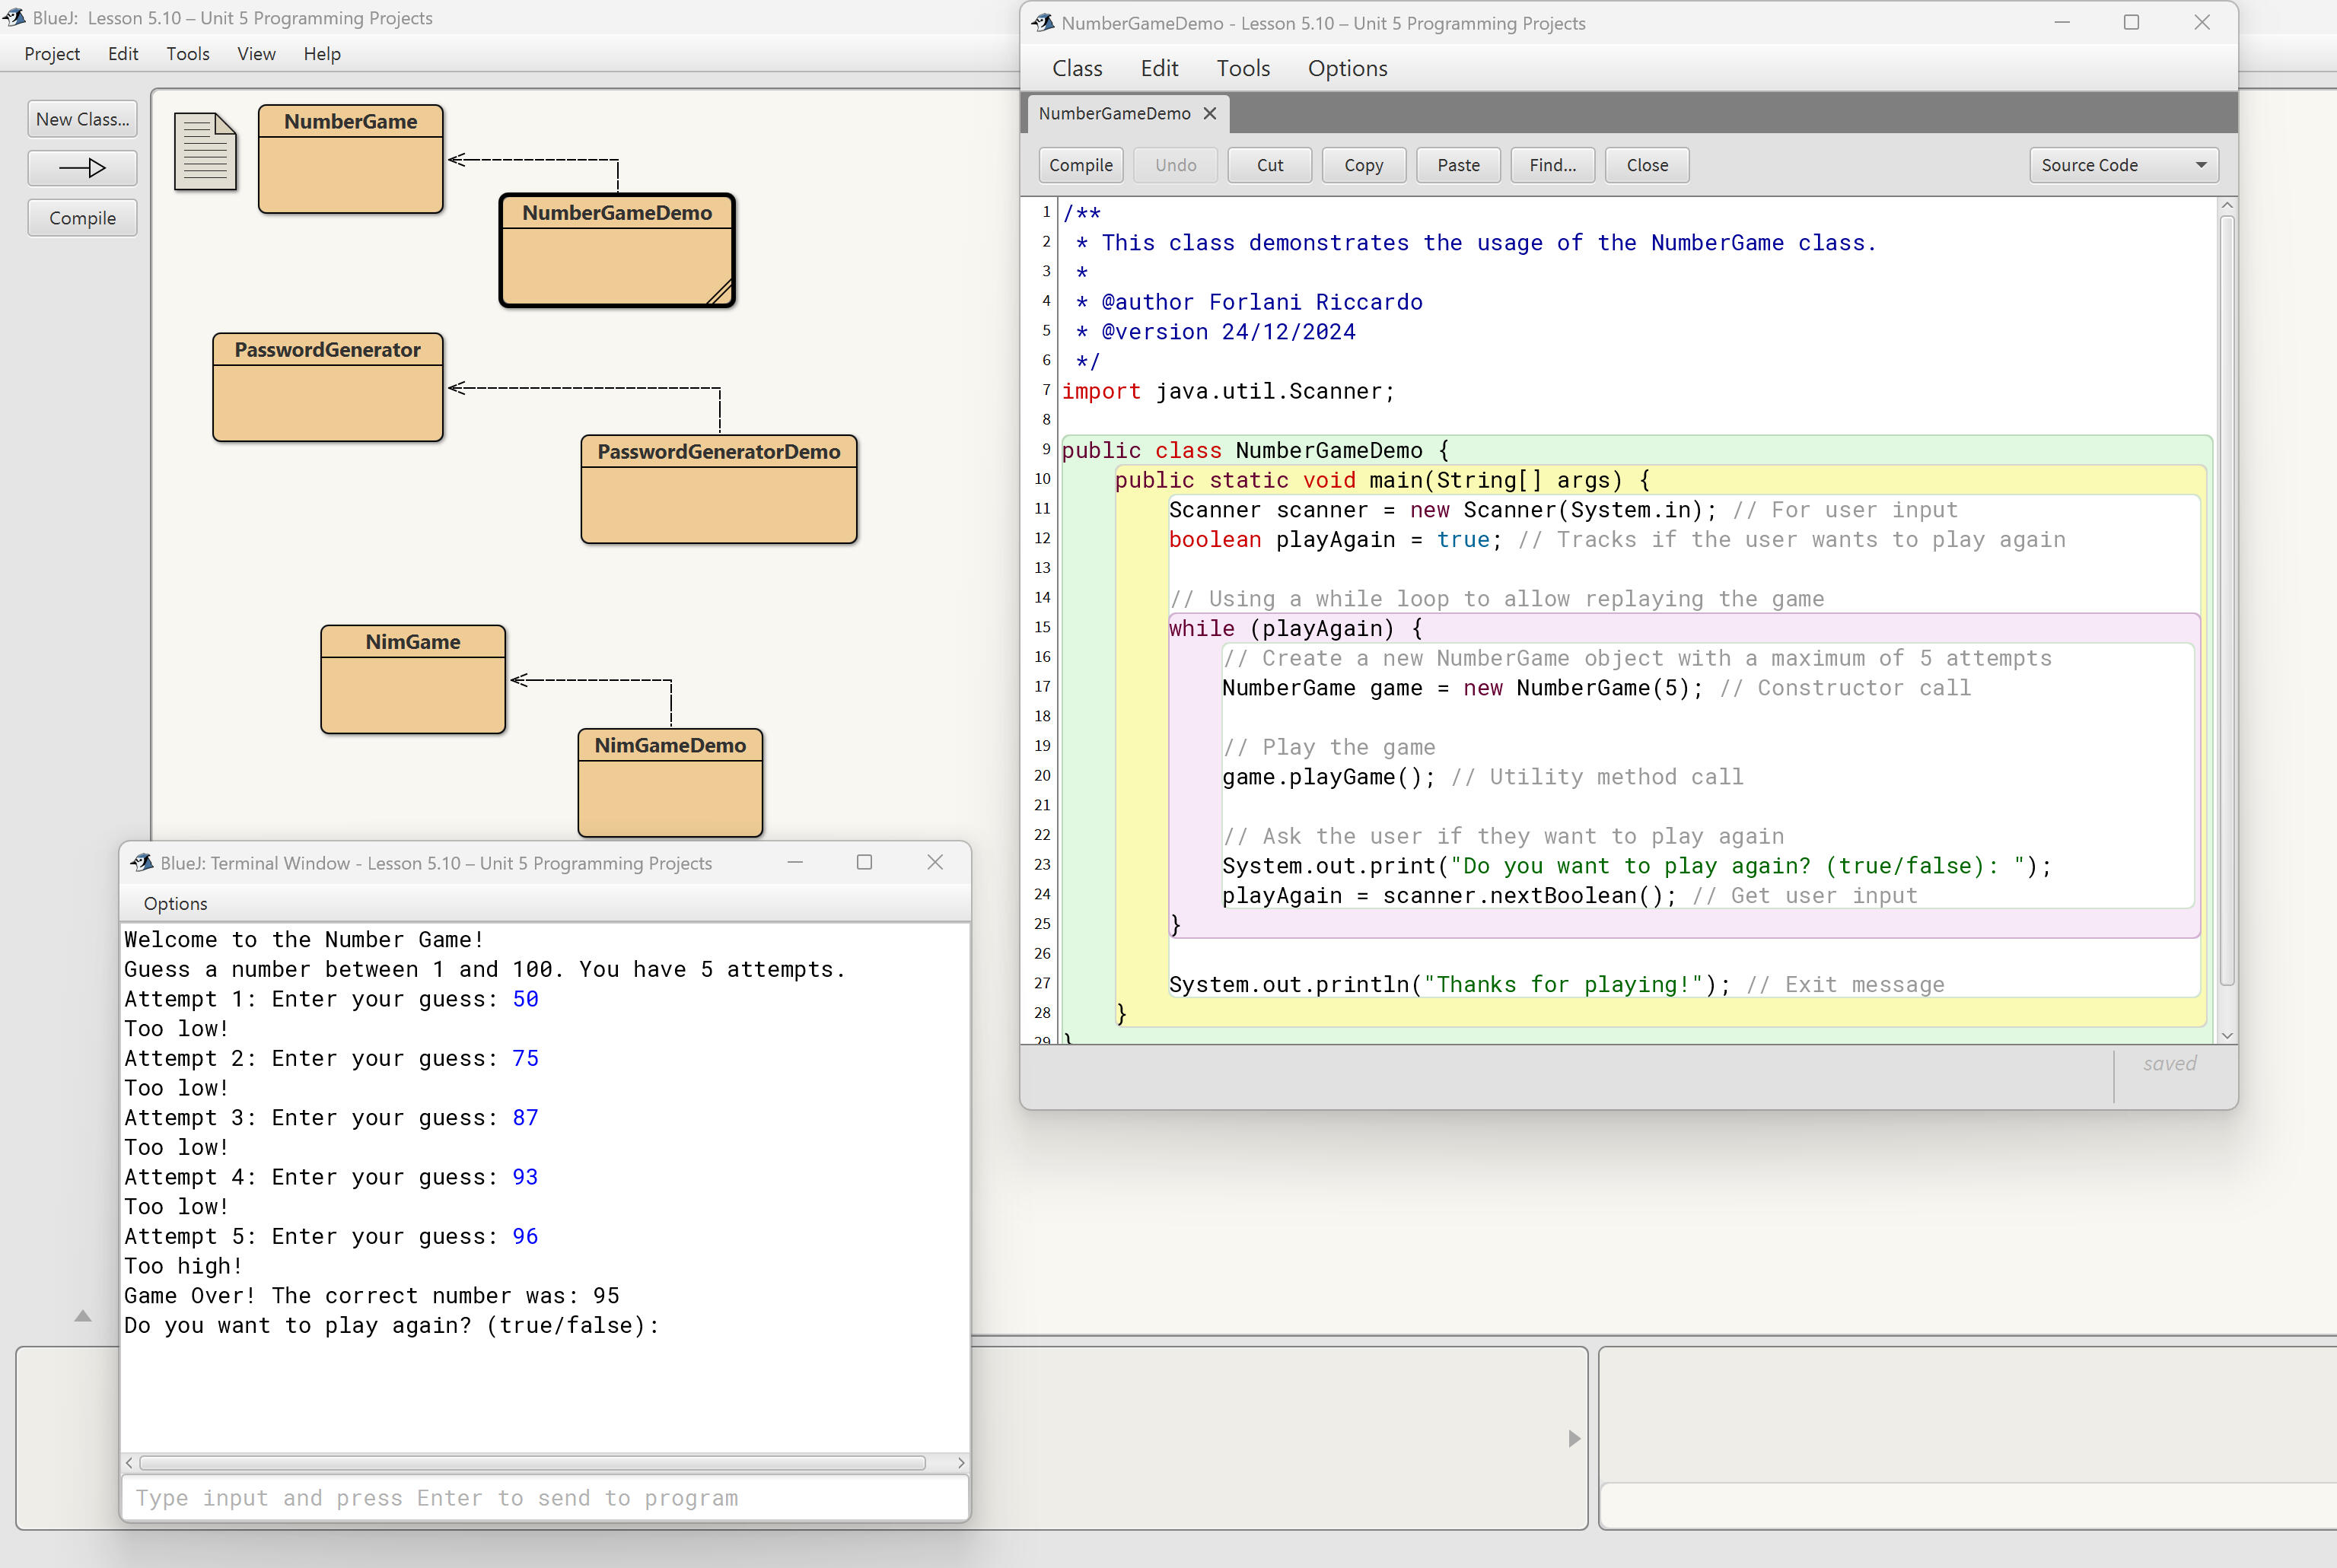This screenshot has height=1568, width=2337.
Task: Open the Source Code view dropdown
Action: point(2123,166)
